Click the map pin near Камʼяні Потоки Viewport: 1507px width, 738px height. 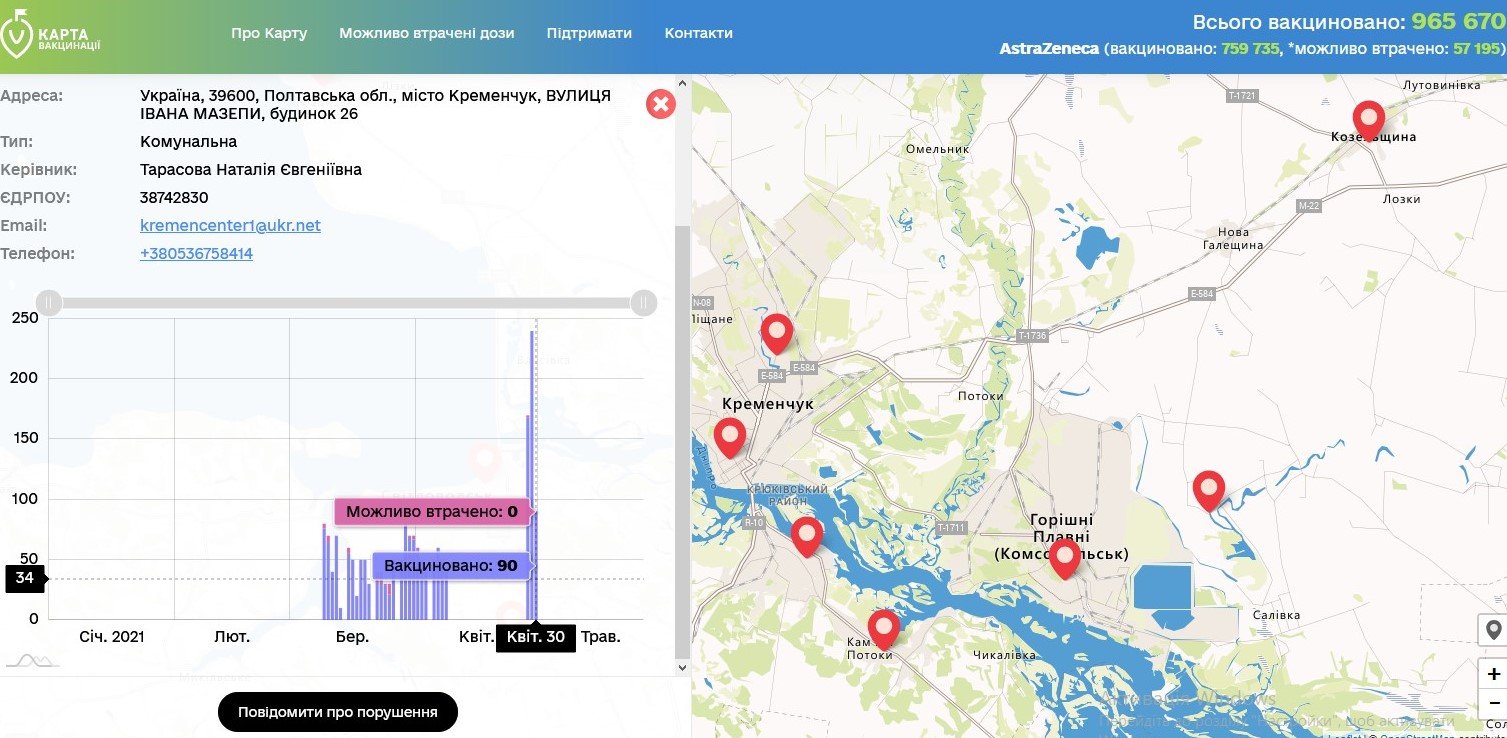tap(883, 628)
